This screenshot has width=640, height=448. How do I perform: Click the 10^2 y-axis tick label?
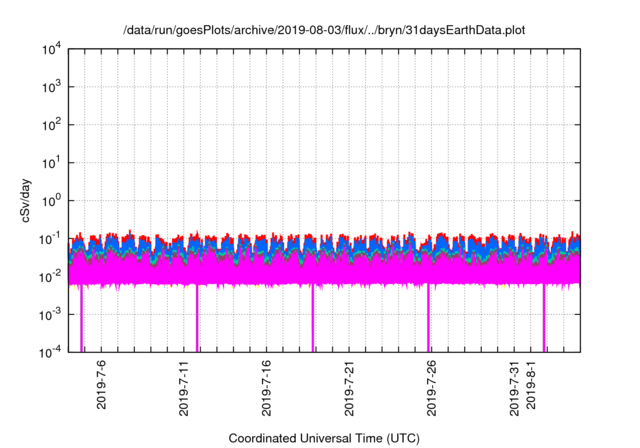pyautogui.click(x=51, y=125)
